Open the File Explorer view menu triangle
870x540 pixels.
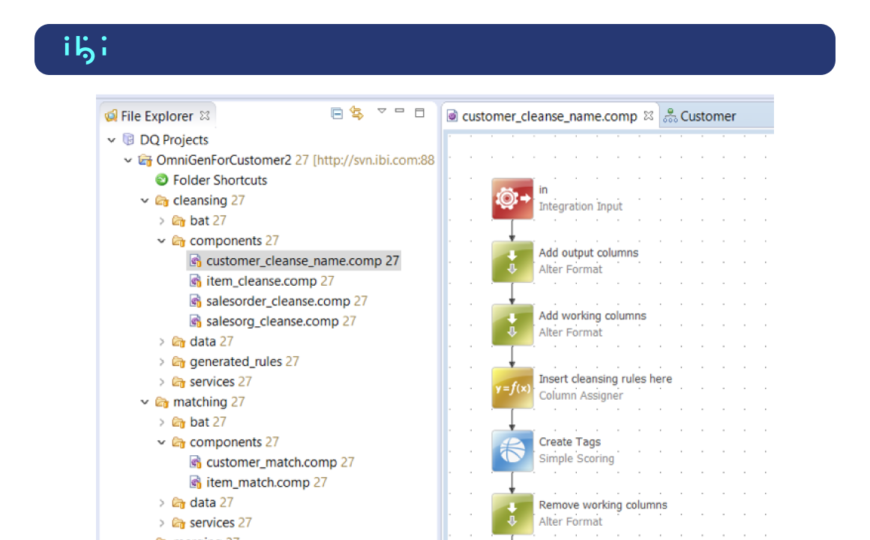(382, 111)
